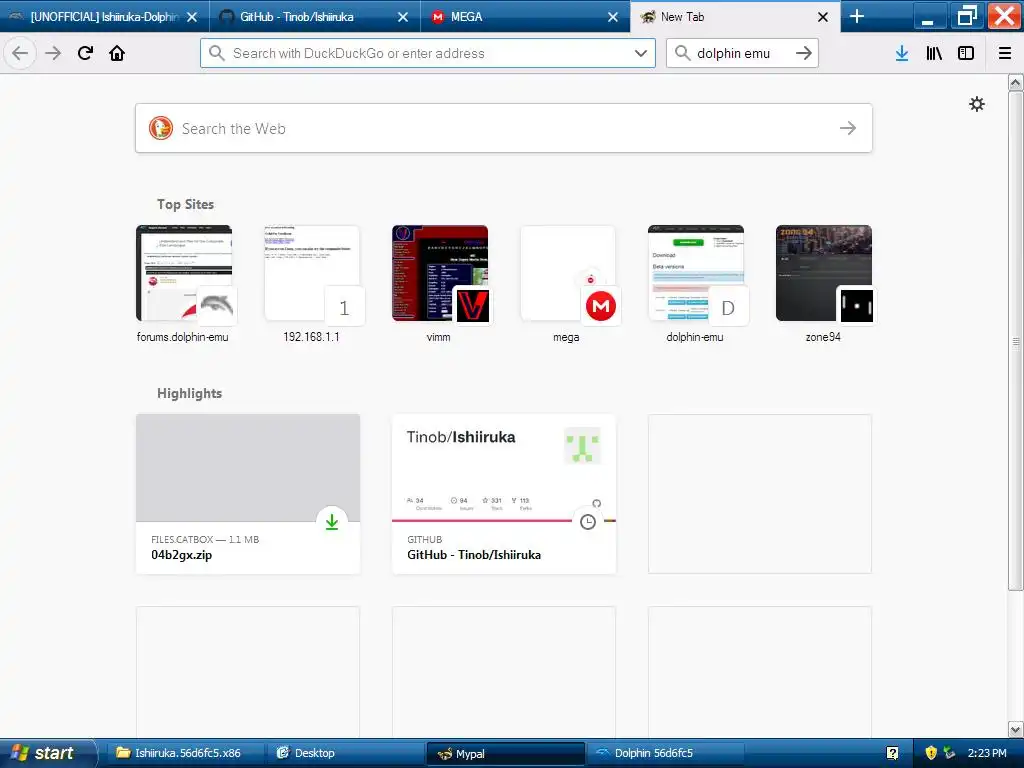The height and width of the screenshot is (768, 1024).
Task: Switch to the [UNOFFICIAL] Ishiiruka-Dolphin tab
Action: coord(104,17)
